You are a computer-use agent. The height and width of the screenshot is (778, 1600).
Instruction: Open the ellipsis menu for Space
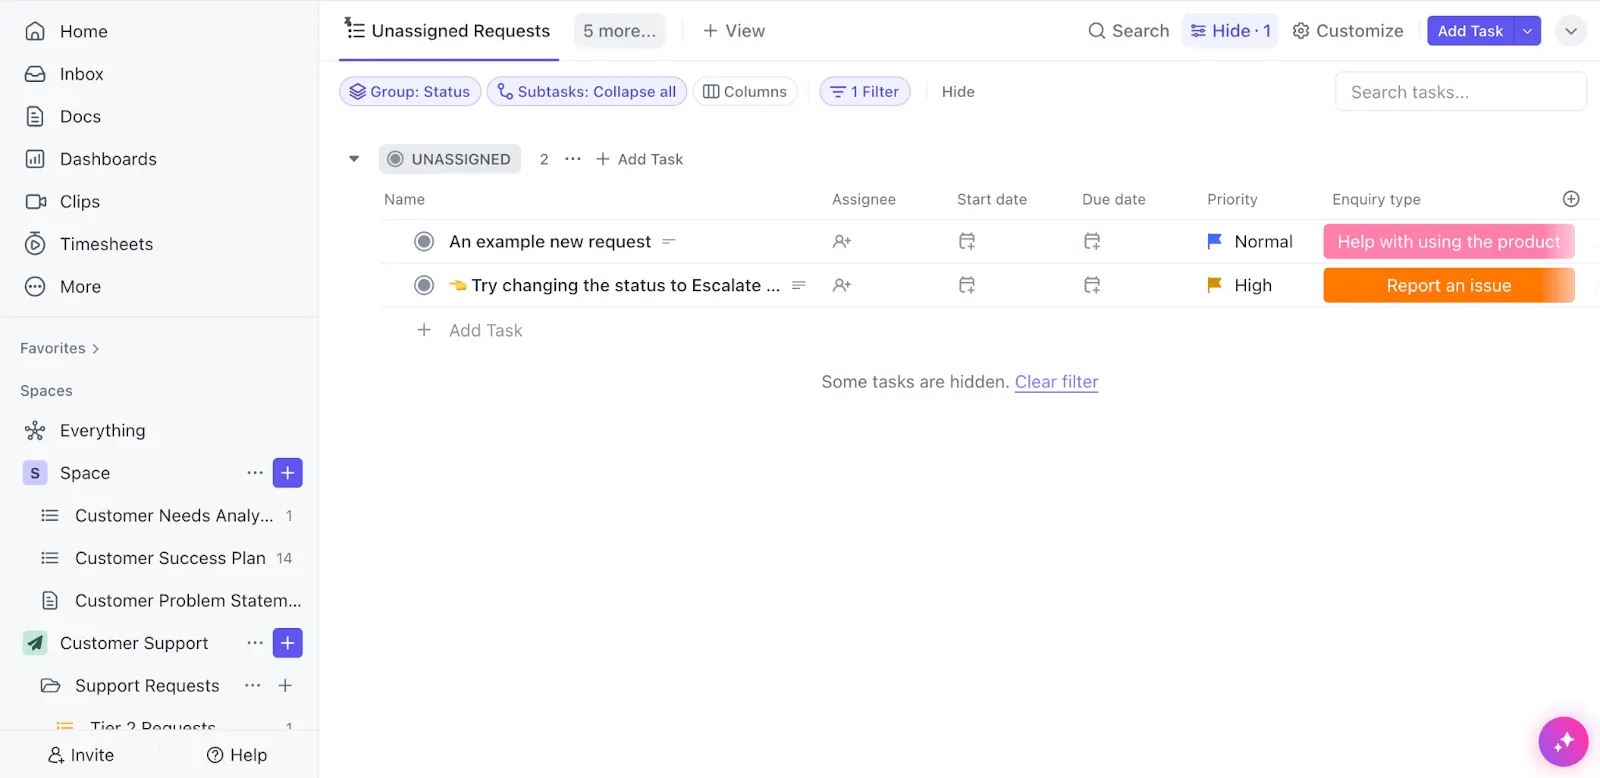255,473
